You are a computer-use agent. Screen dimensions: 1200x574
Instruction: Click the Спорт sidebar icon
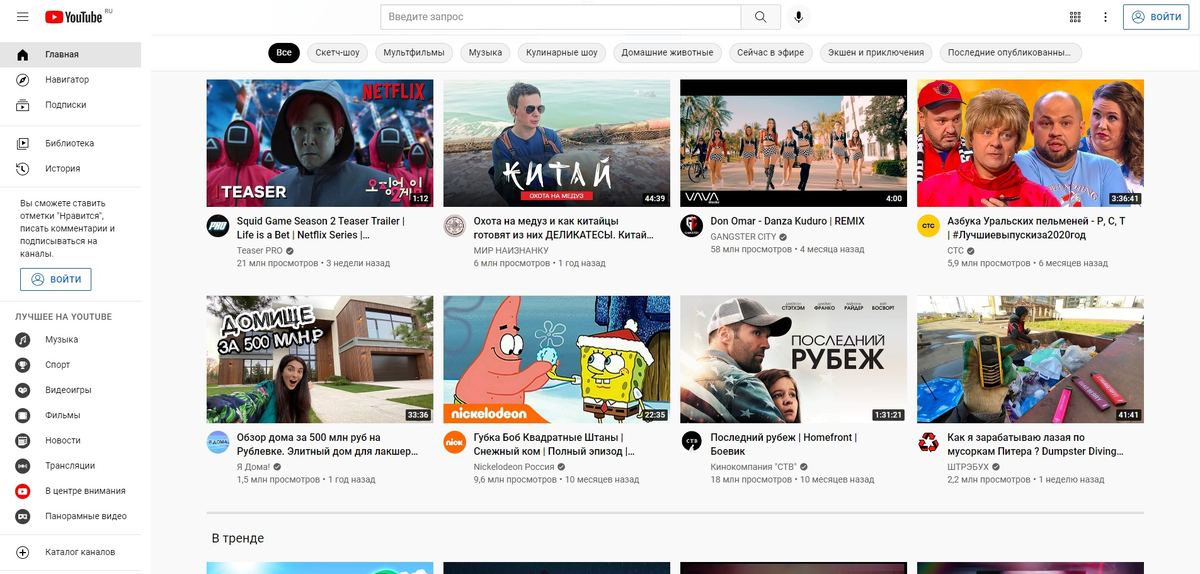pos(23,365)
